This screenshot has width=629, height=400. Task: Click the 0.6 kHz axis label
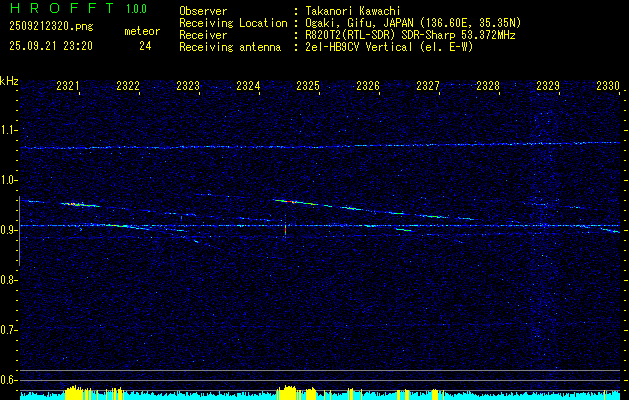pos(9,380)
